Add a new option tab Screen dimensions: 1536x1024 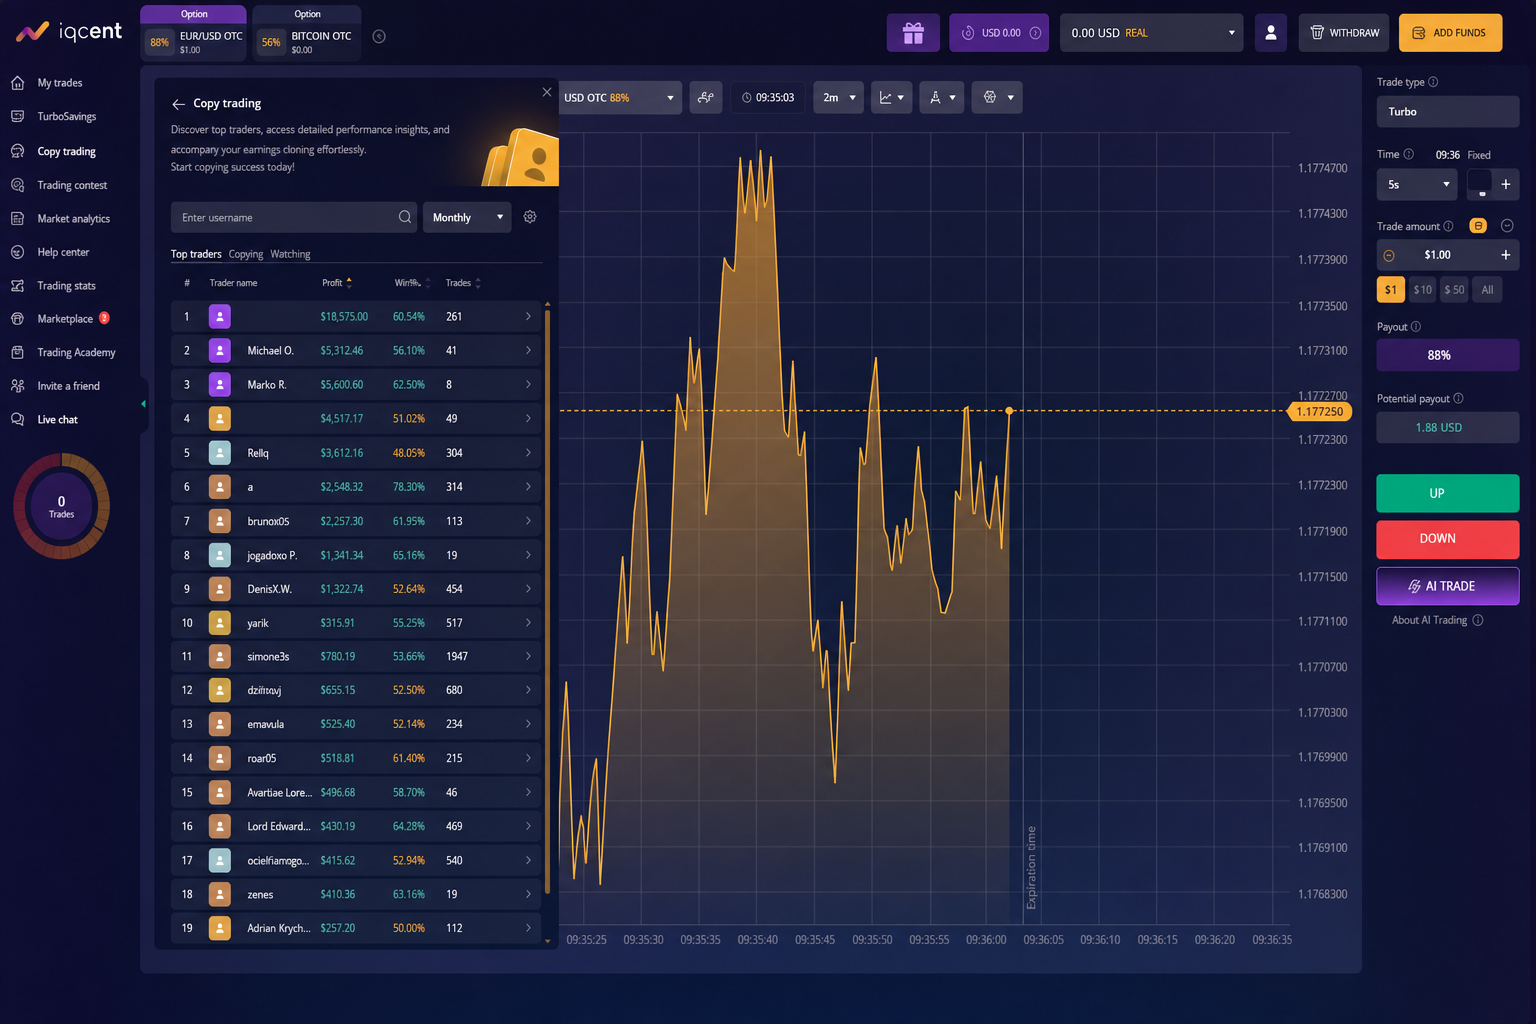click(x=379, y=37)
